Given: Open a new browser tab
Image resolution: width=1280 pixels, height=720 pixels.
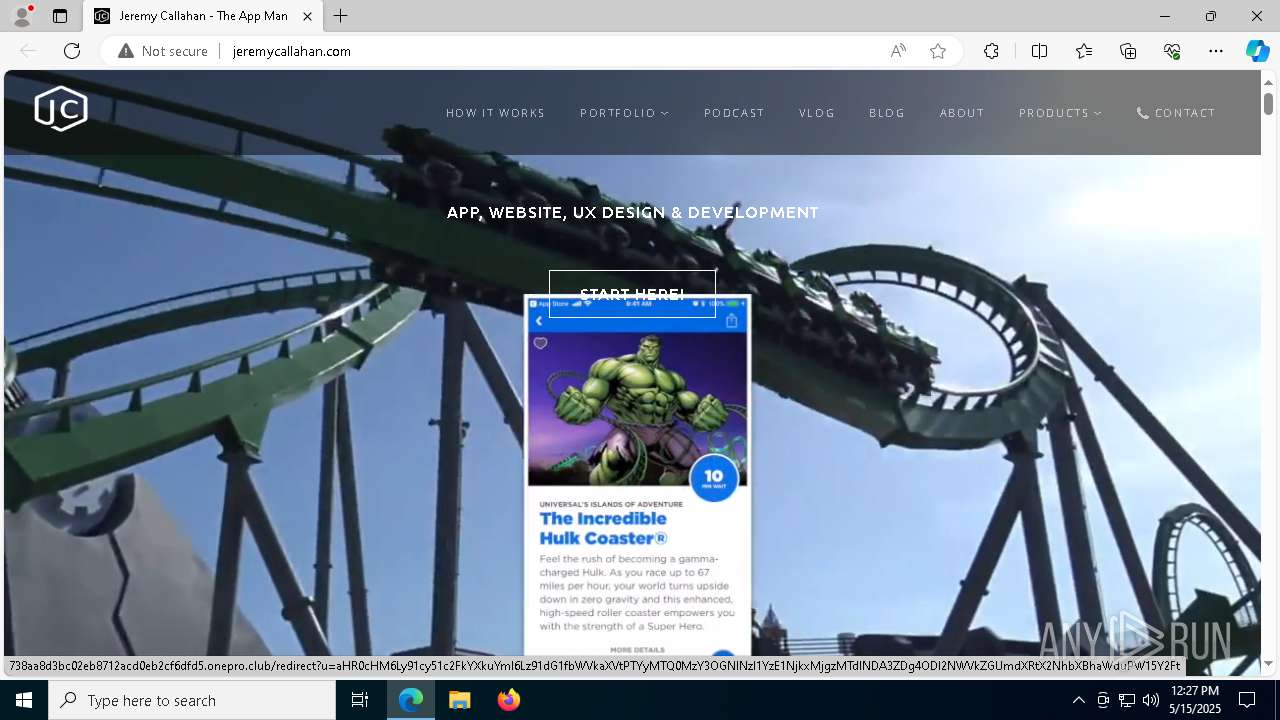Looking at the screenshot, I should [341, 16].
